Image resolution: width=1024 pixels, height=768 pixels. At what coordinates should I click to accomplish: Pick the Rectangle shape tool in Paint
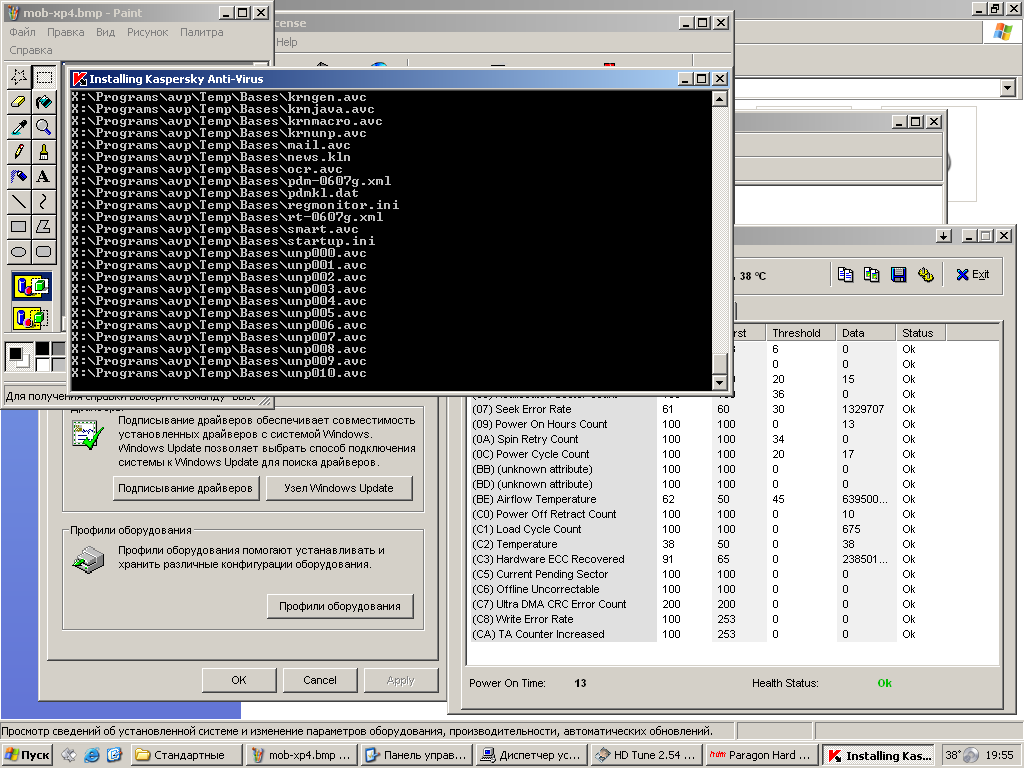coord(19,226)
